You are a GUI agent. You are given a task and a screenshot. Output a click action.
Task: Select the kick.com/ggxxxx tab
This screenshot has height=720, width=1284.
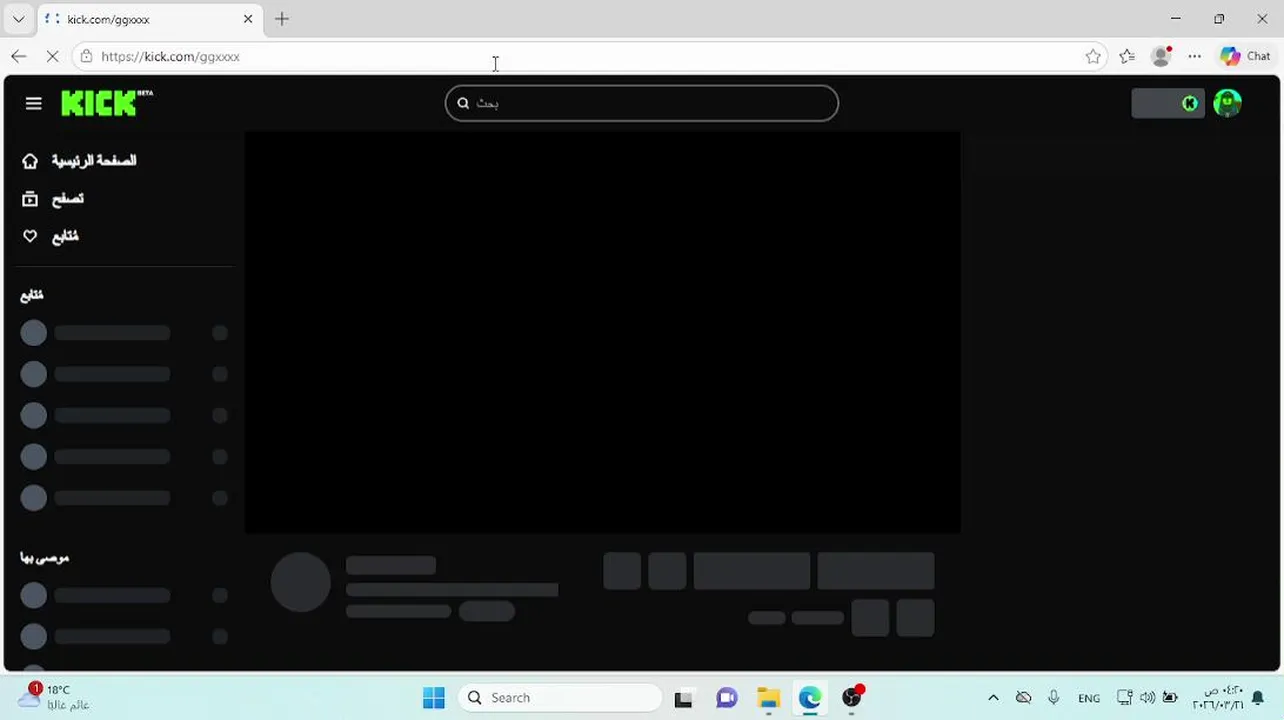pos(150,19)
